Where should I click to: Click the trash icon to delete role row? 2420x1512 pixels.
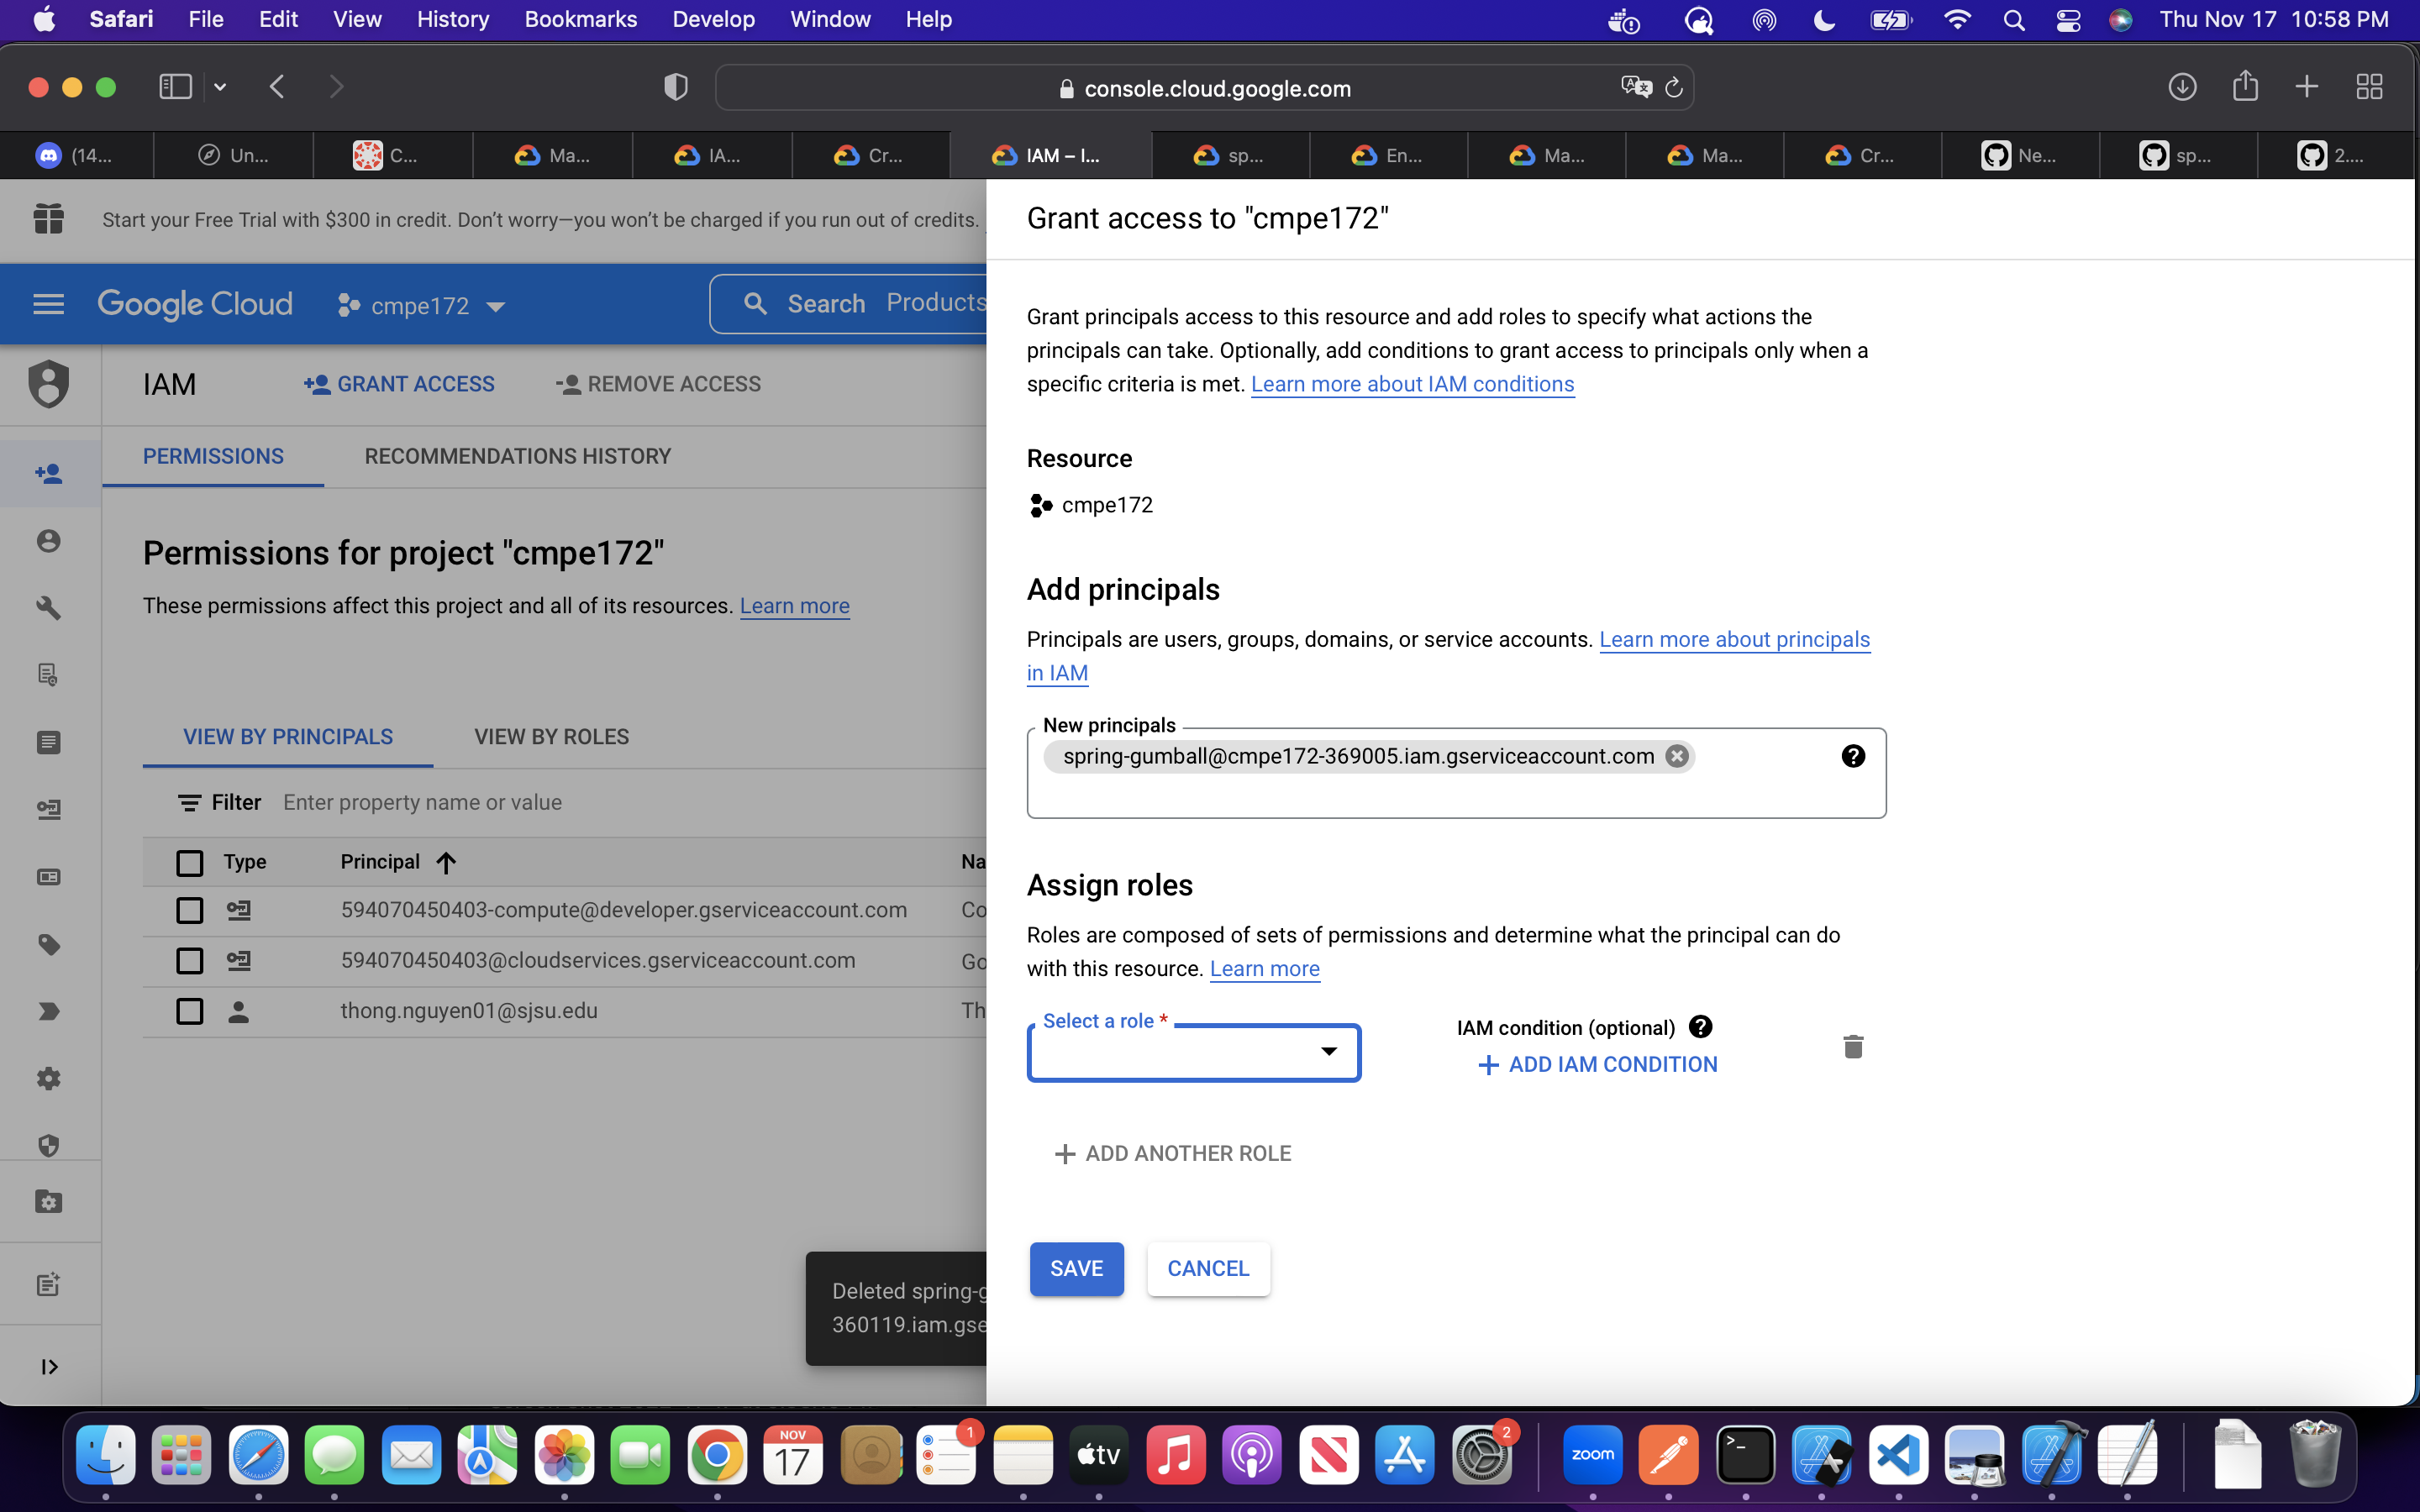click(1852, 1047)
